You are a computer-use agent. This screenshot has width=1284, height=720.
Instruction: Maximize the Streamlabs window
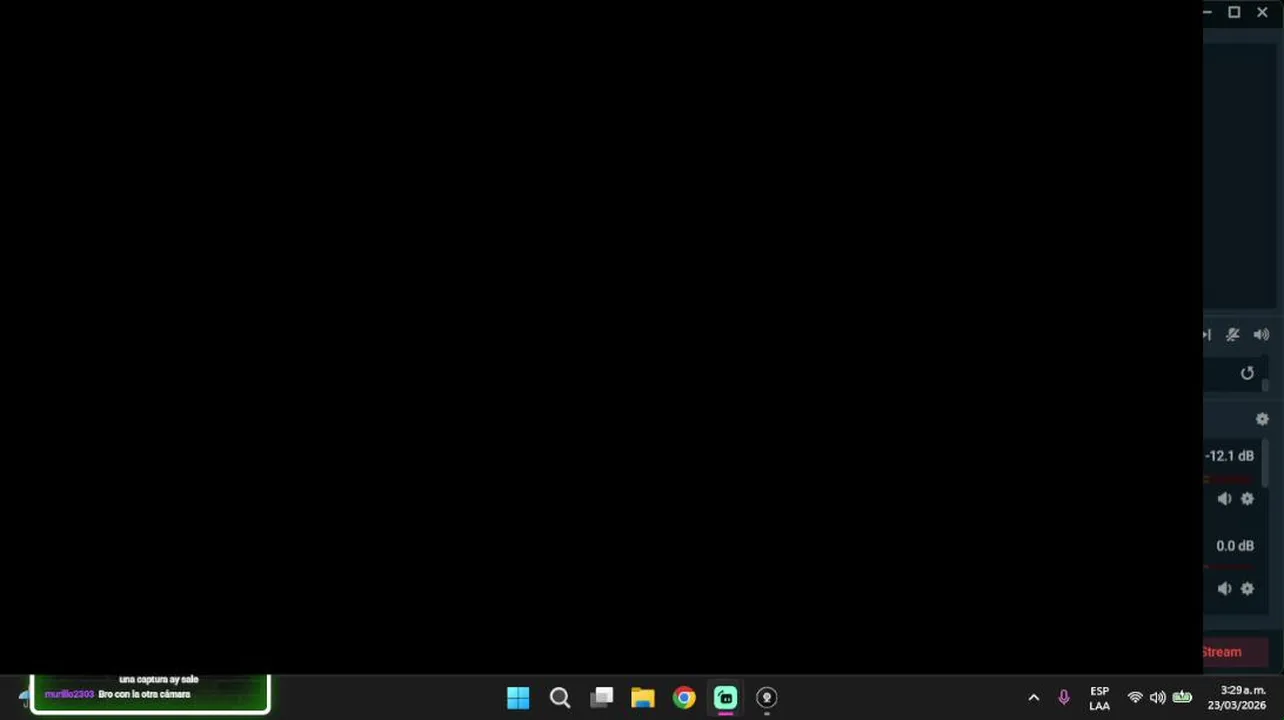1234,12
